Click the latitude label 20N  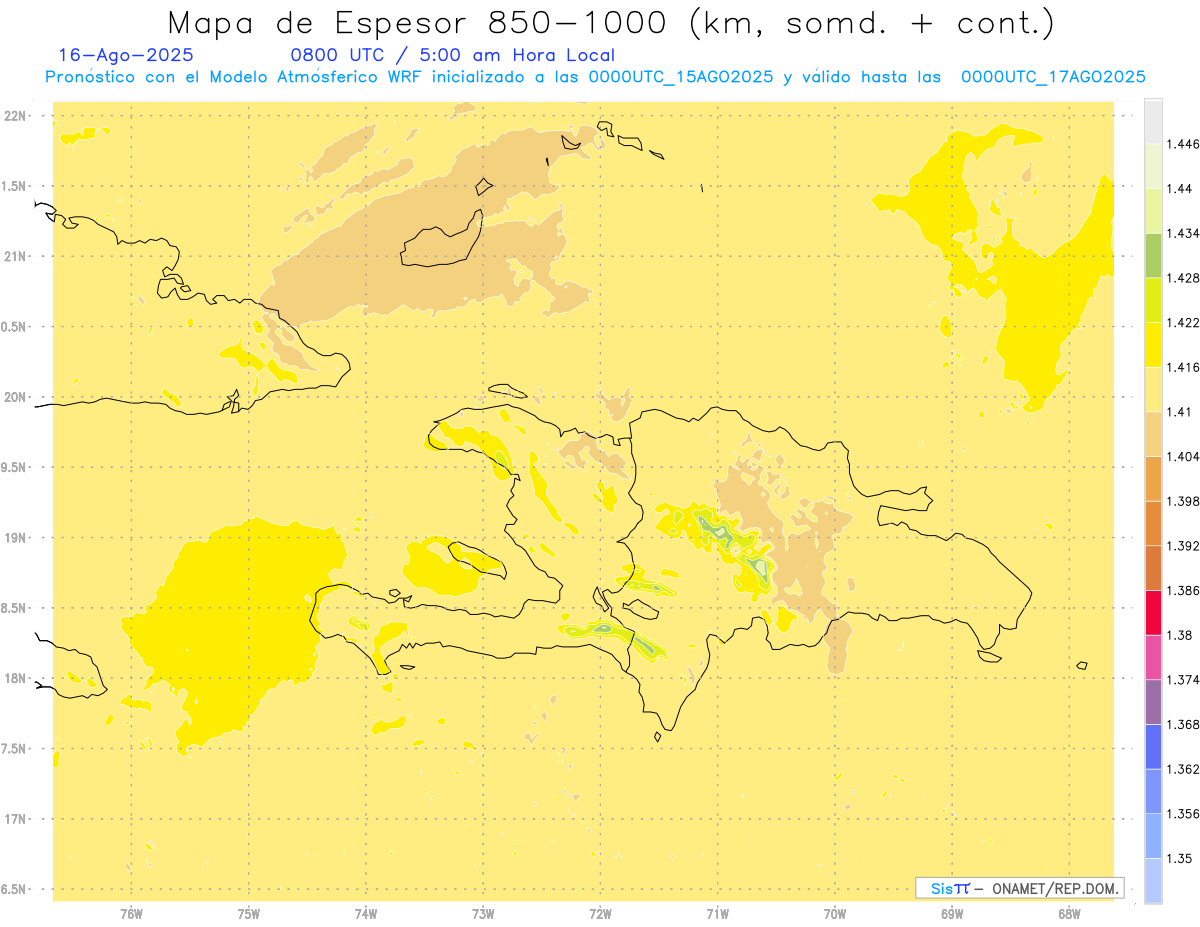point(16,397)
